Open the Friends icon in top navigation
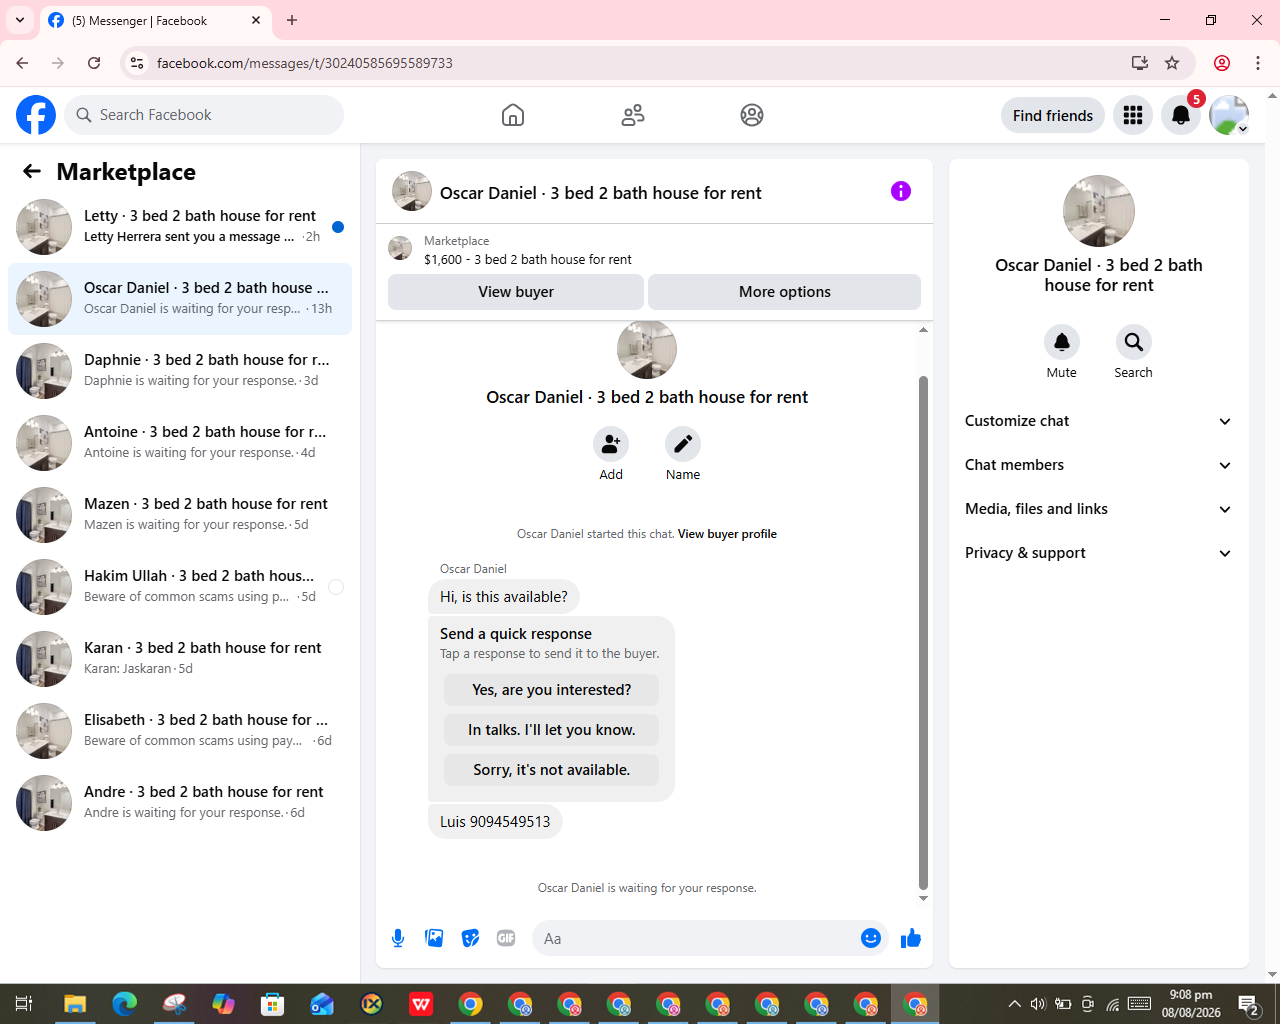The height and width of the screenshot is (1024, 1280). [x=633, y=115]
